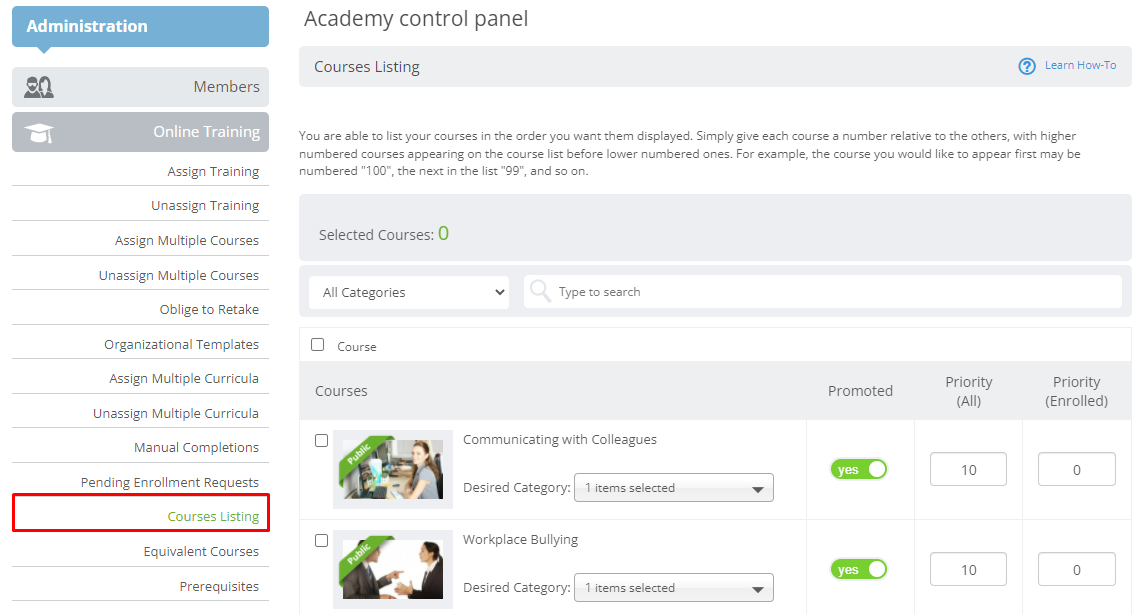Open the Communicating with Colleagues course thumbnail
Image resolution: width=1145 pixels, height=614 pixels.
pyautogui.click(x=393, y=469)
